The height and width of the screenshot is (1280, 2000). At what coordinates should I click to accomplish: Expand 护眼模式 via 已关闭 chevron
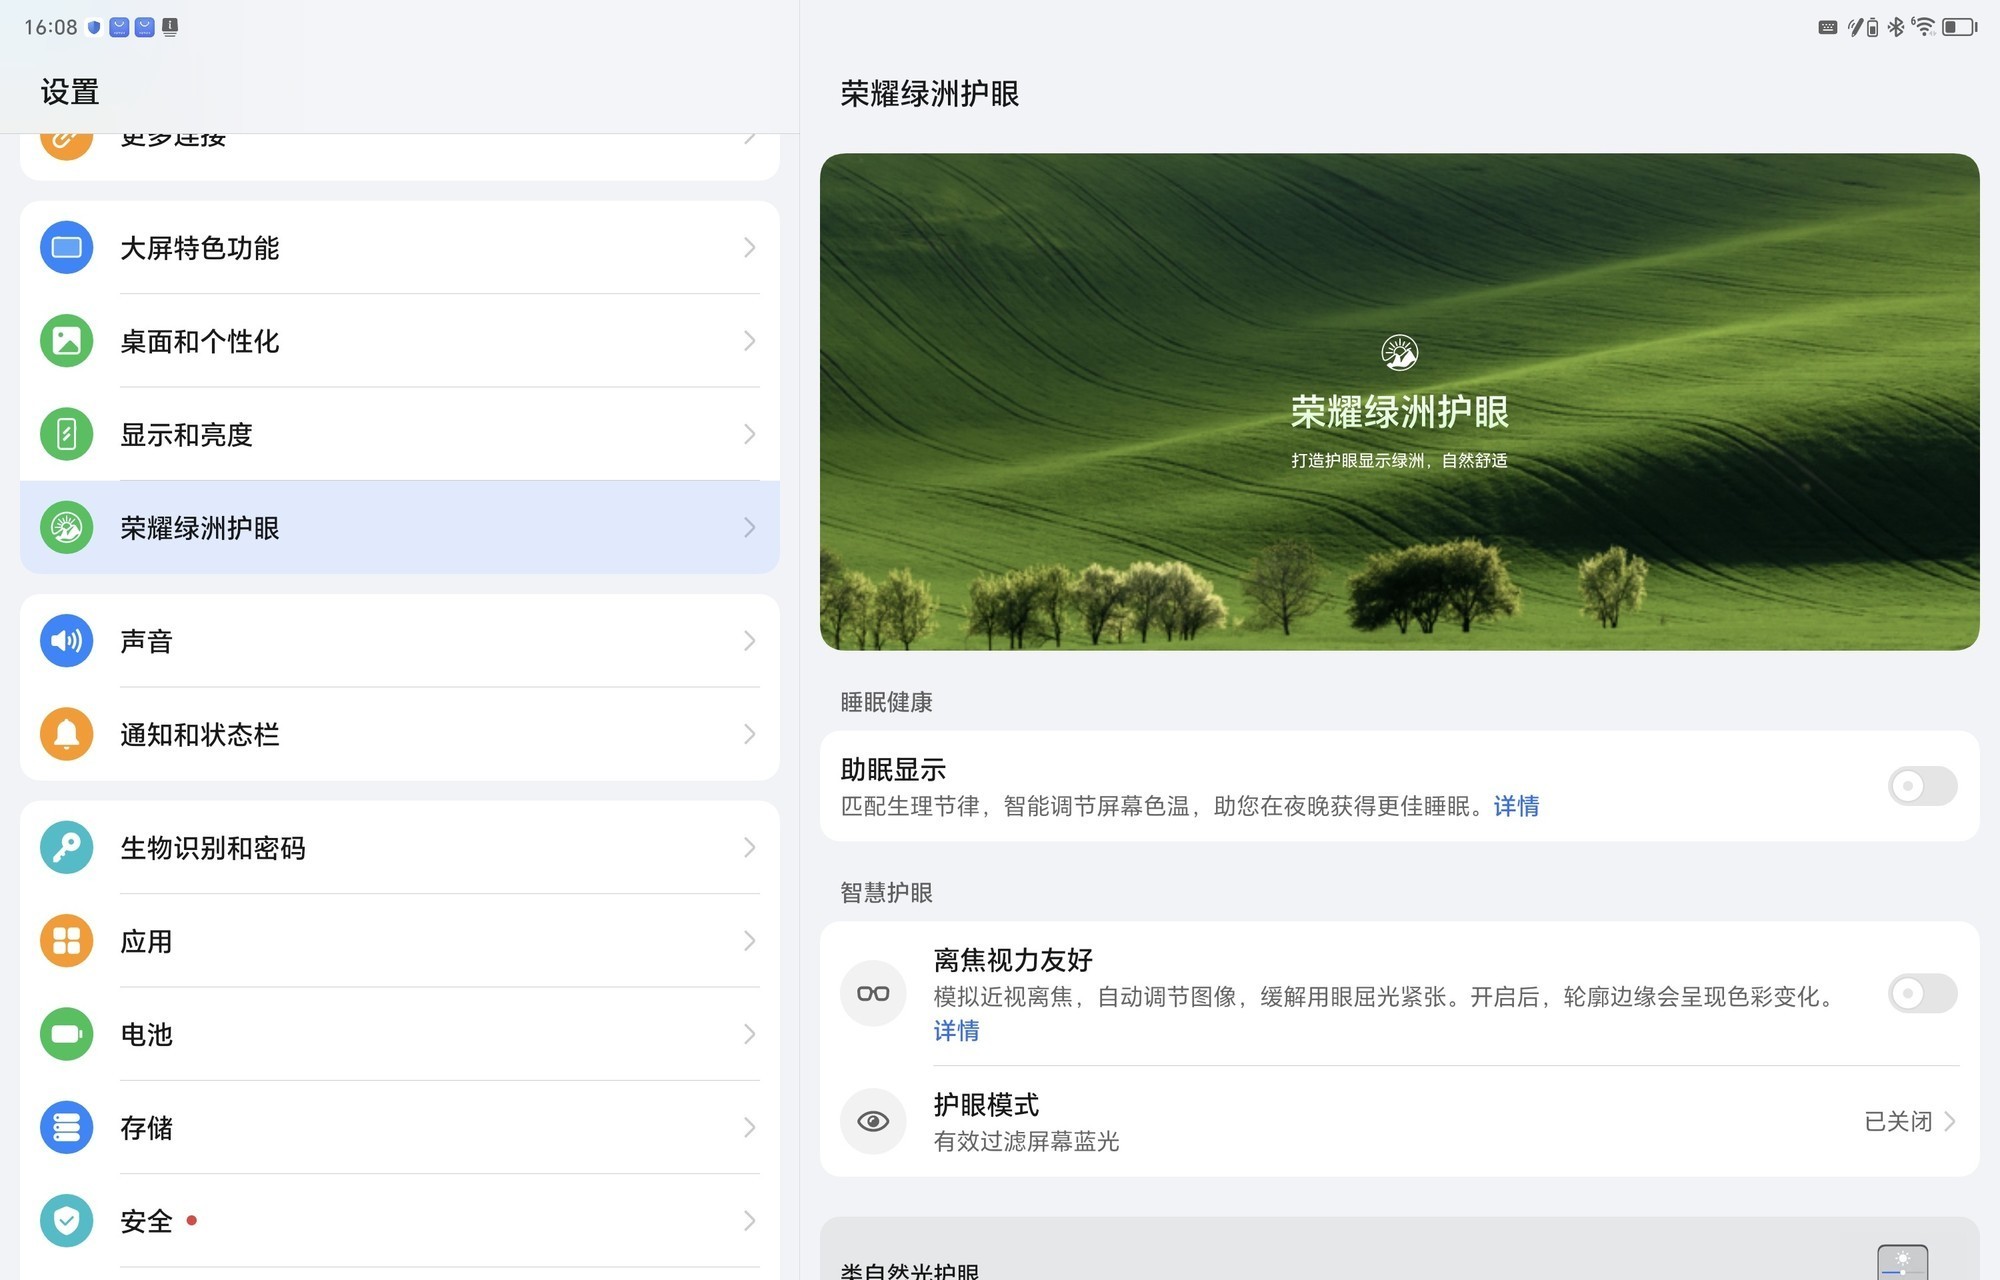1948,1121
